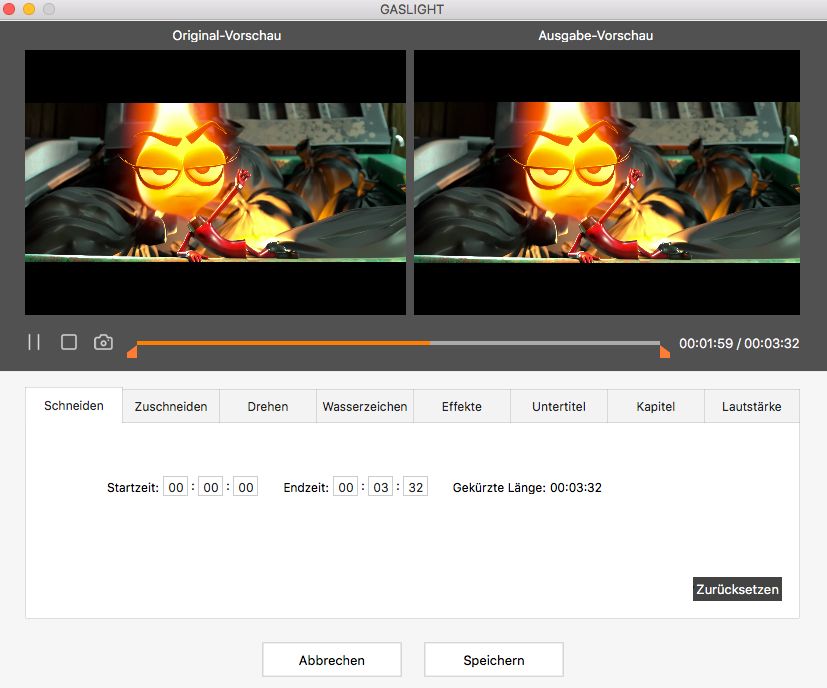827x688 pixels.
Task: Click the Original-Vorschau video preview
Action: pyautogui.click(x=215, y=183)
